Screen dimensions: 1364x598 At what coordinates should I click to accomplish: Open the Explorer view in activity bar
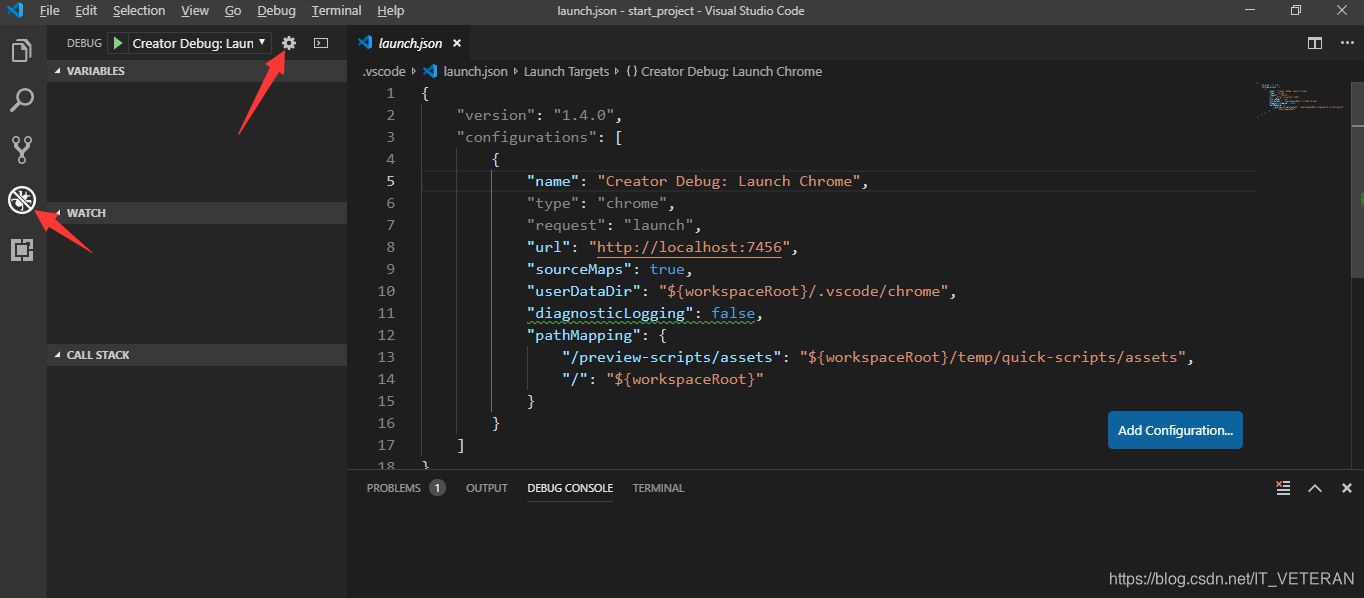[x=22, y=51]
